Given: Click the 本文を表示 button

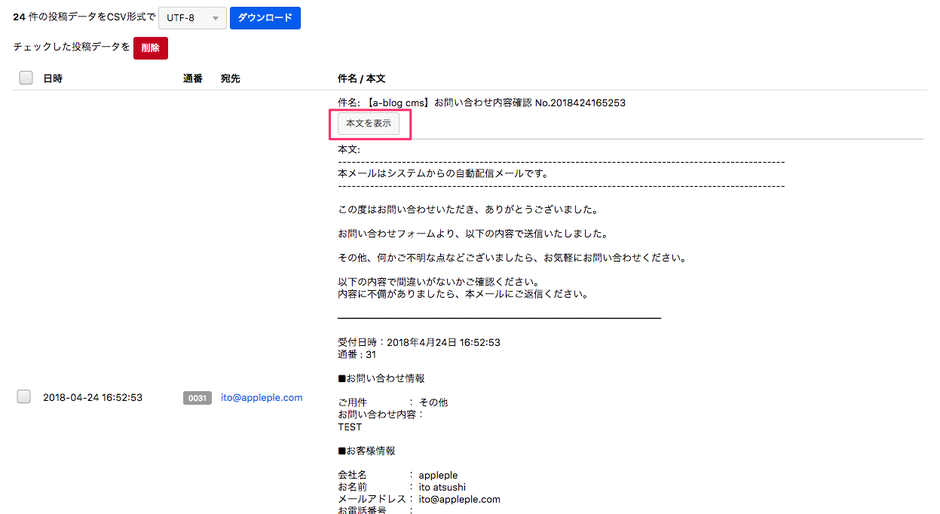Looking at the screenshot, I should tap(368, 124).
